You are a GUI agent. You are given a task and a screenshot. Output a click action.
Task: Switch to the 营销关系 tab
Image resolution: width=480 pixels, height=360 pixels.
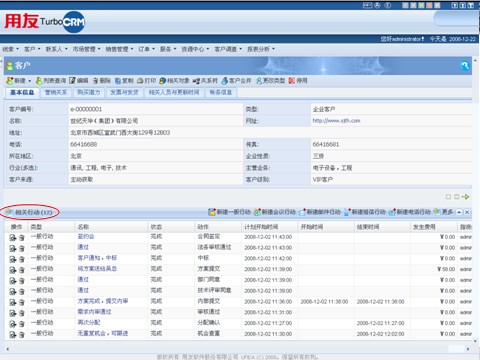56,92
